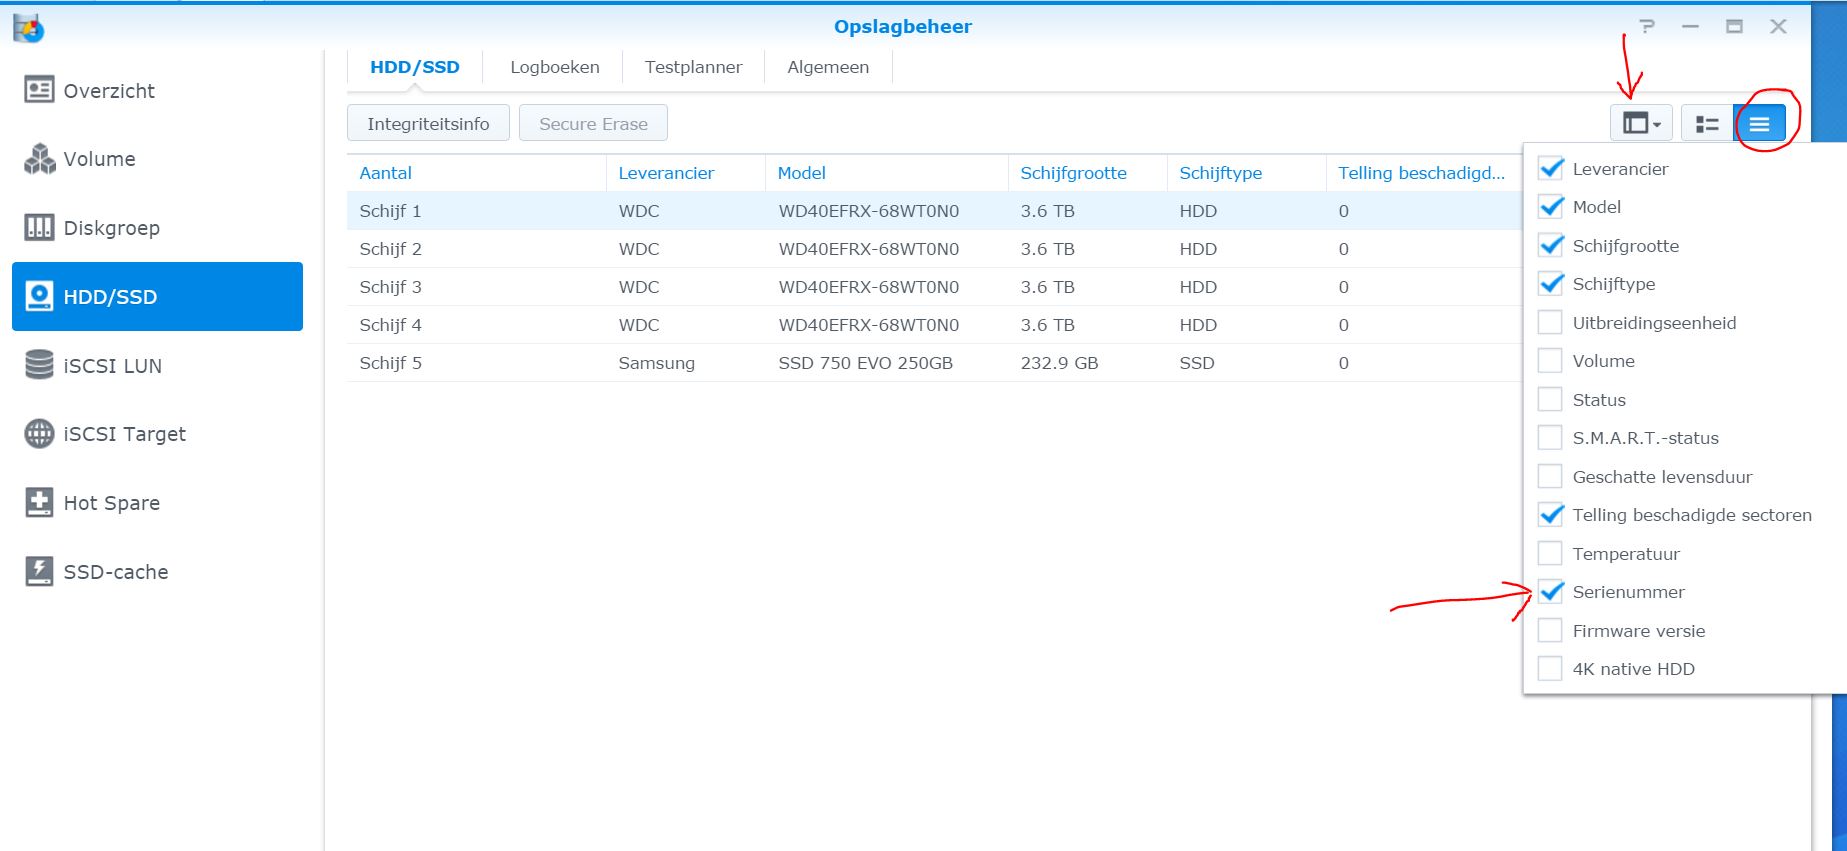The height and width of the screenshot is (851, 1847).
Task: Click the Secure Erase button
Action: click(593, 124)
